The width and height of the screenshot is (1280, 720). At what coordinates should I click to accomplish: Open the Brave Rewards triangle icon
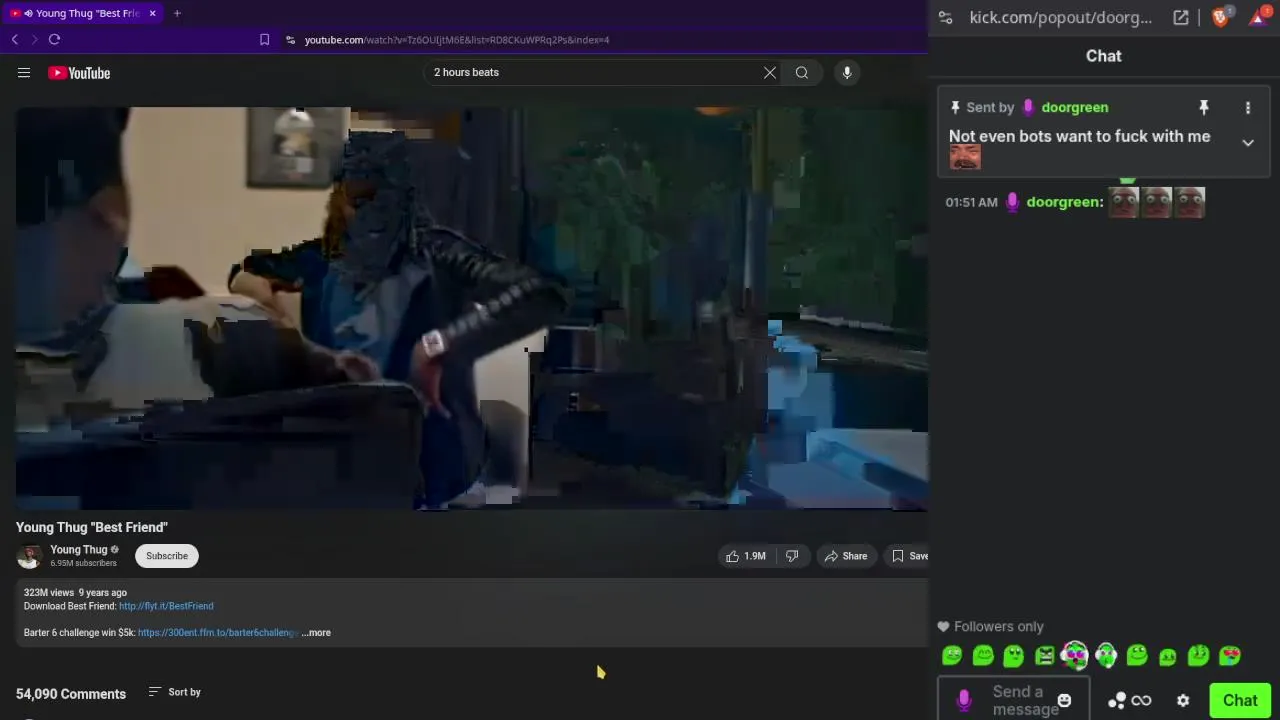[1259, 17]
